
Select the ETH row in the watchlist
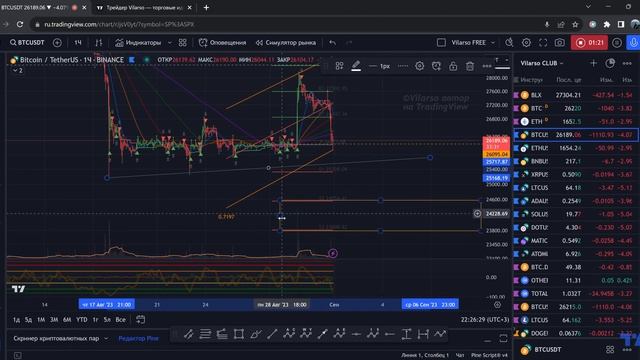coord(576,121)
